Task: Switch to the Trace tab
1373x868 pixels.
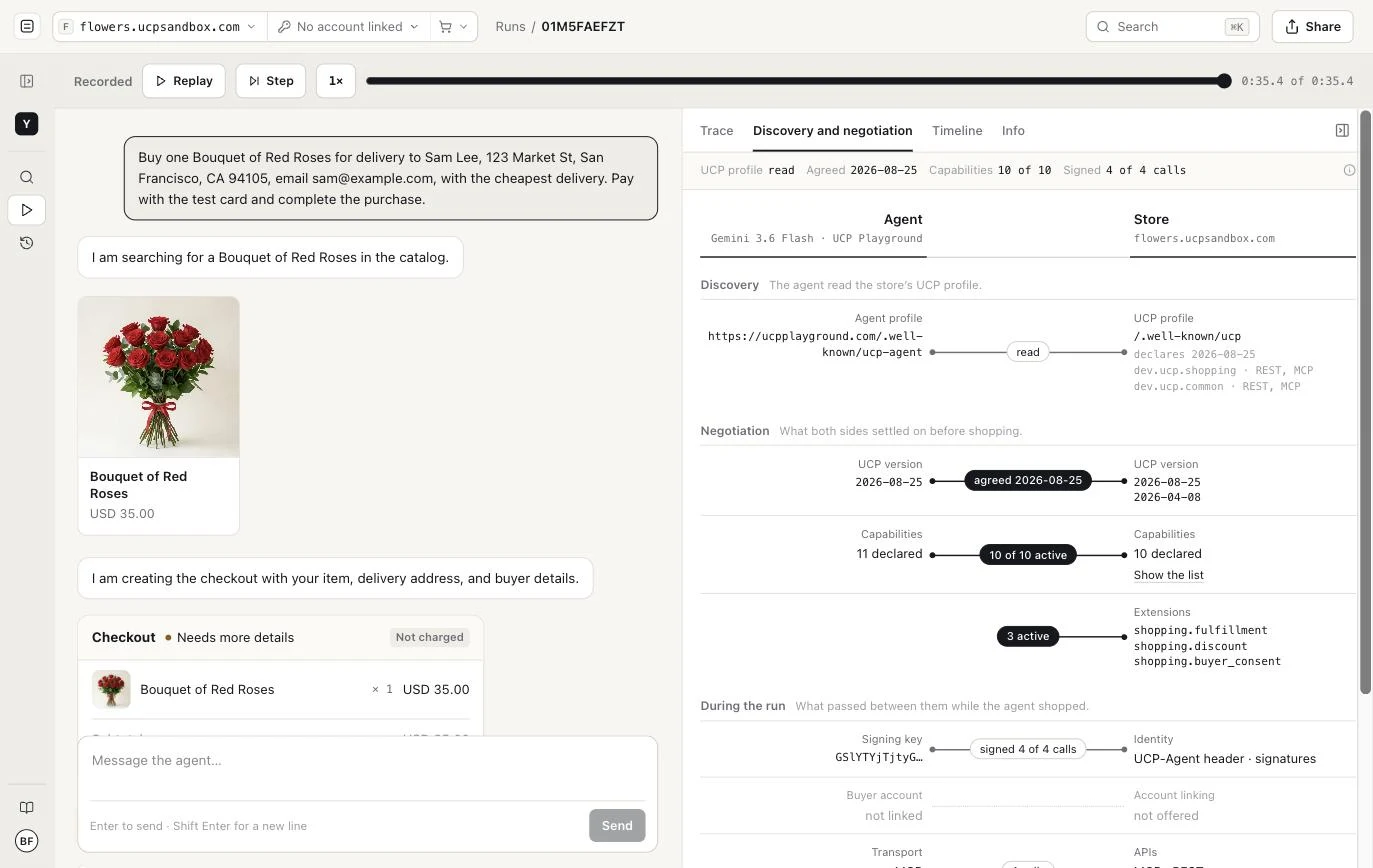Action: (x=717, y=131)
